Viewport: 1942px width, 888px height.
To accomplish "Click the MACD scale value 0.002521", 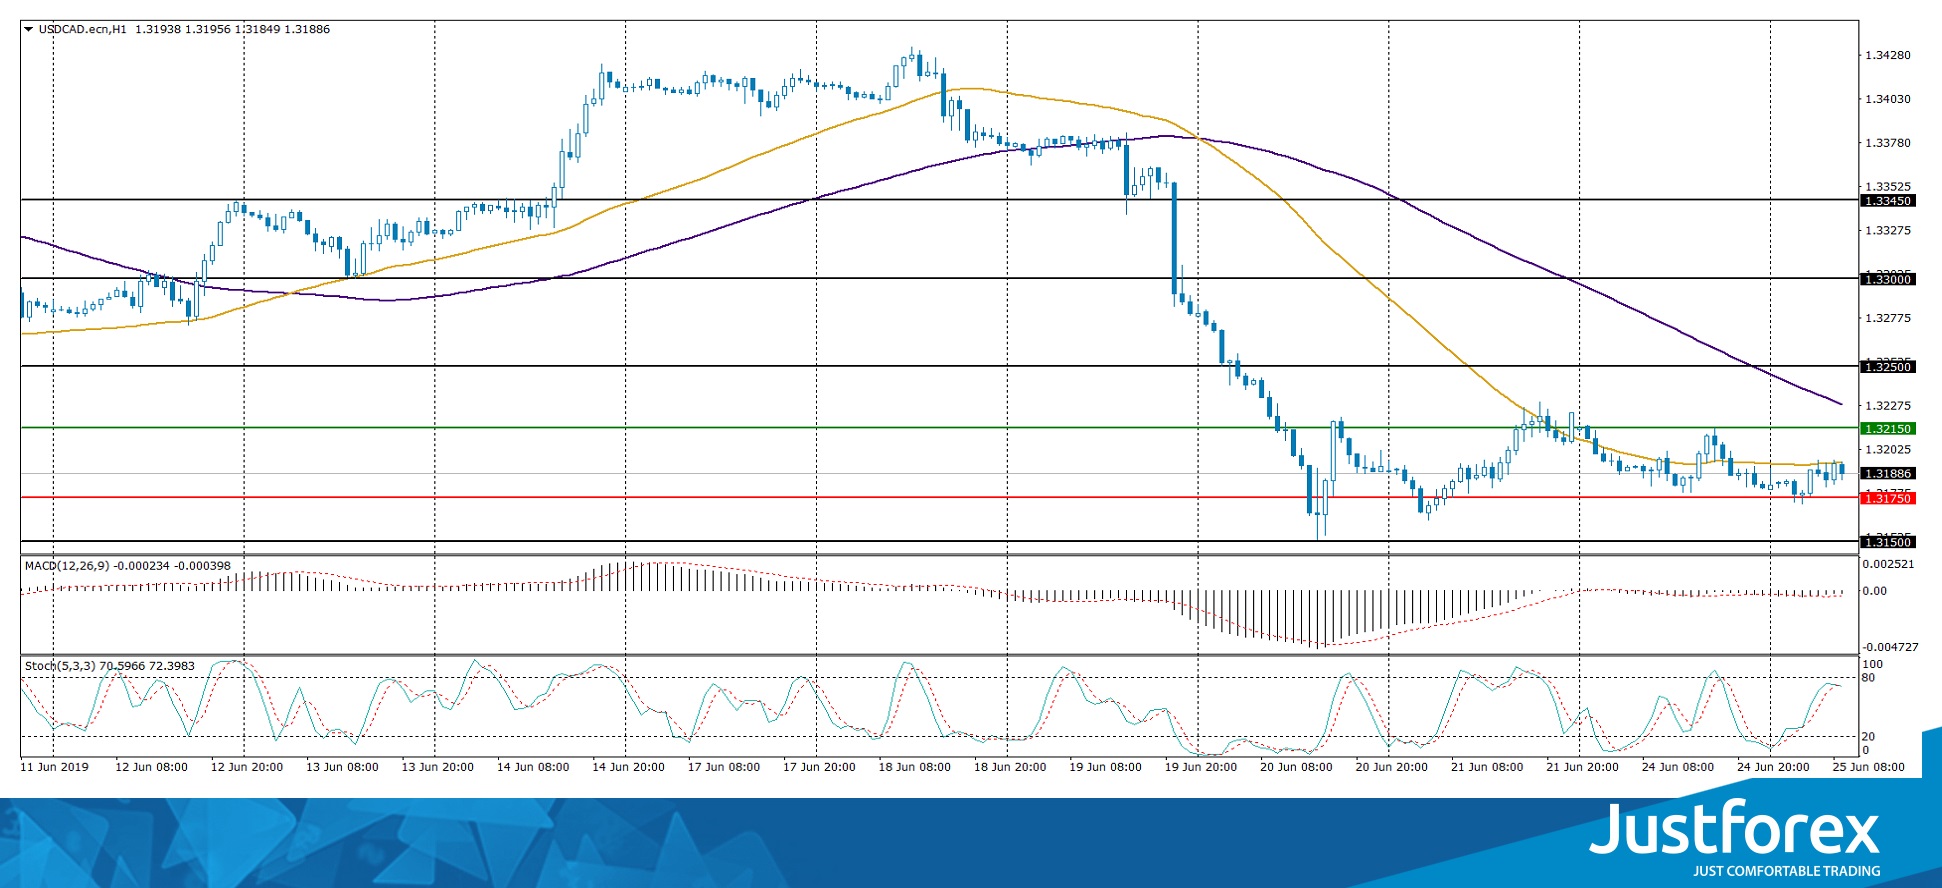I will (x=1888, y=564).
